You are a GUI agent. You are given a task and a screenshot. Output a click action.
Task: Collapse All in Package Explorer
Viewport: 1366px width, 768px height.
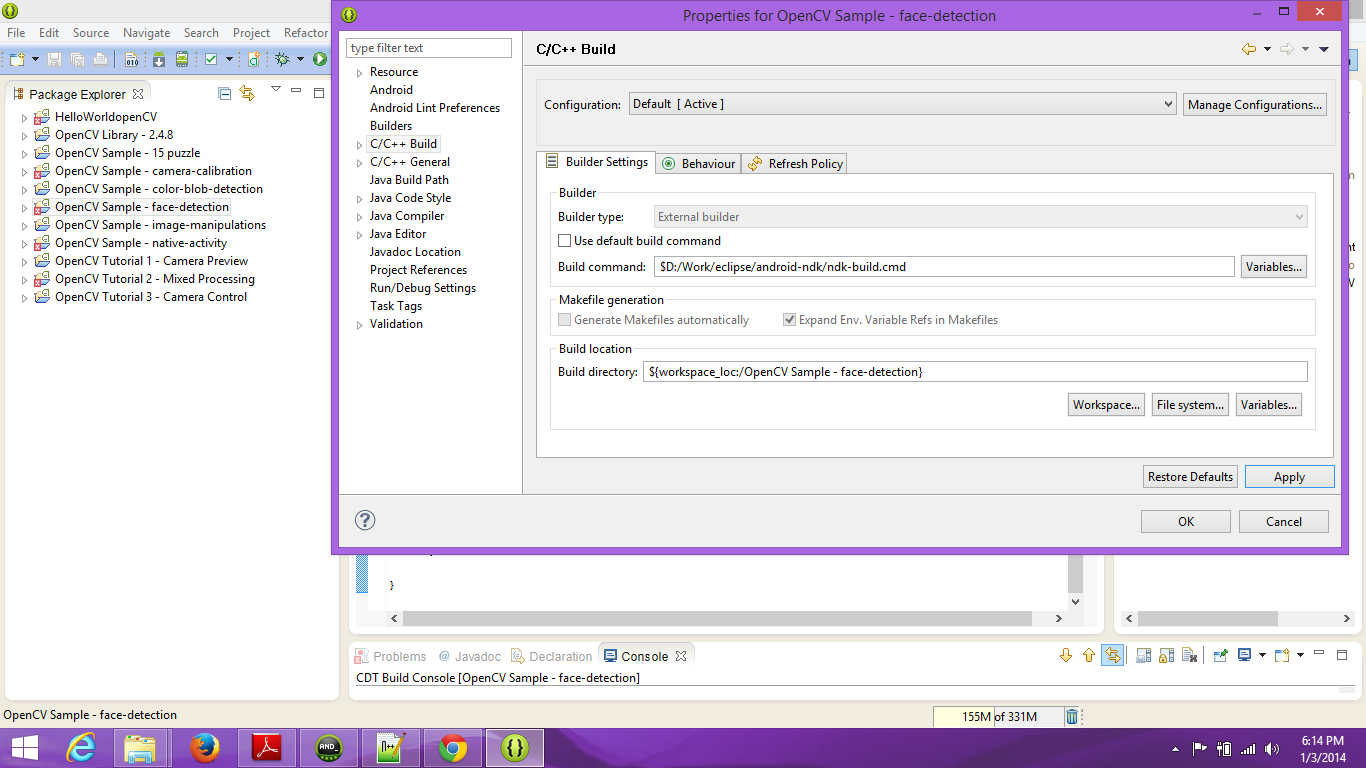[x=224, y=93]
